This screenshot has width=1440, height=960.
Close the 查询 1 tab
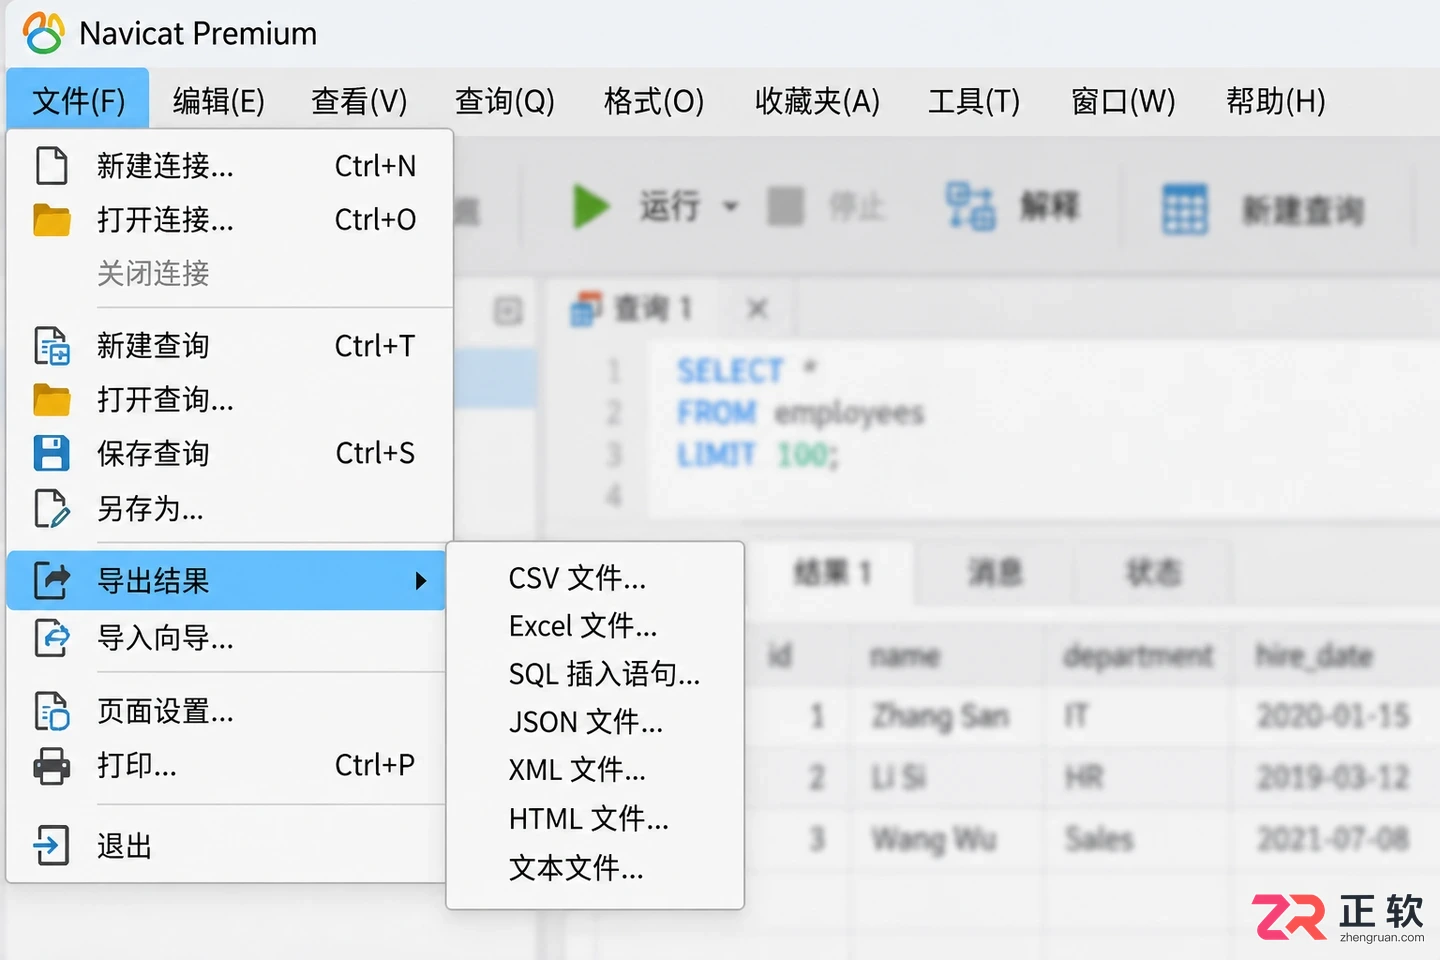758,309
